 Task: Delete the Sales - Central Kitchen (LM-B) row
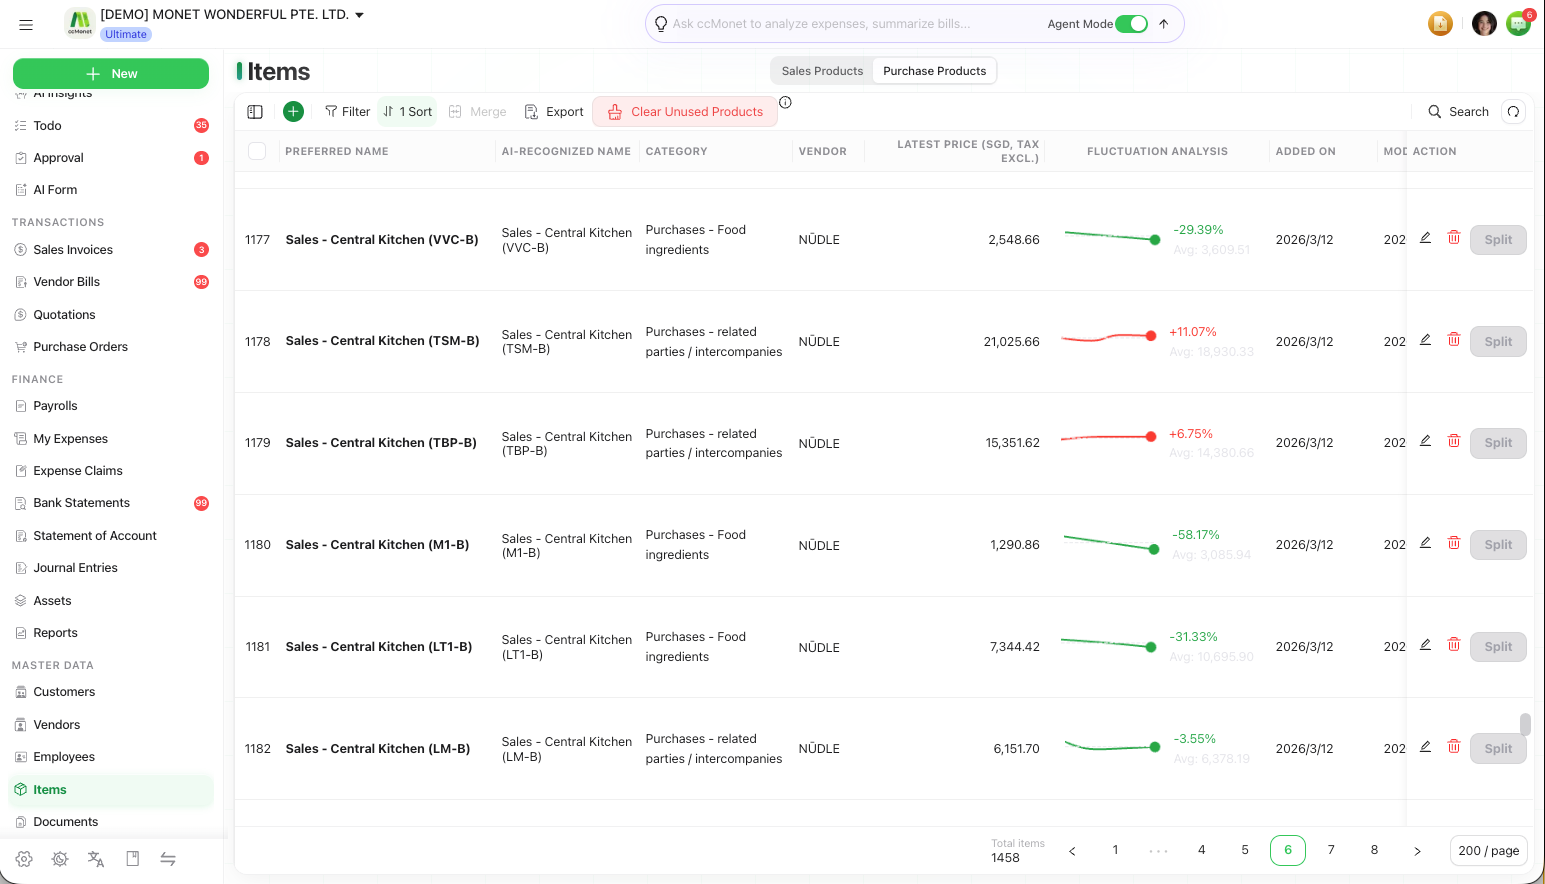(1454, 747)
